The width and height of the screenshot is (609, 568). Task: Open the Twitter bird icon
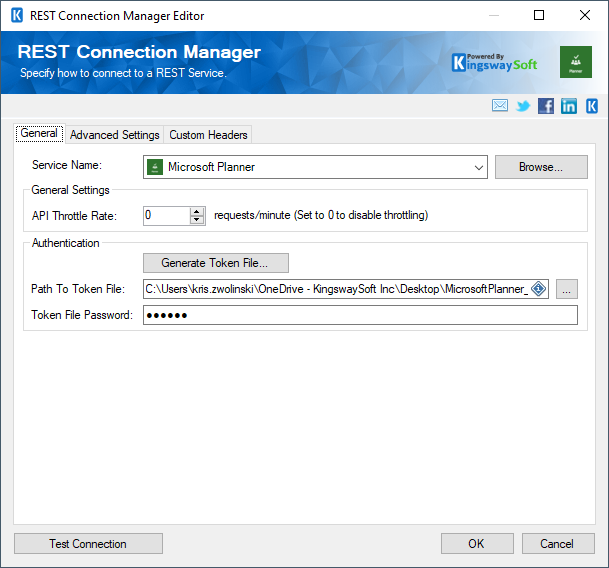click(x=523, y=106)
